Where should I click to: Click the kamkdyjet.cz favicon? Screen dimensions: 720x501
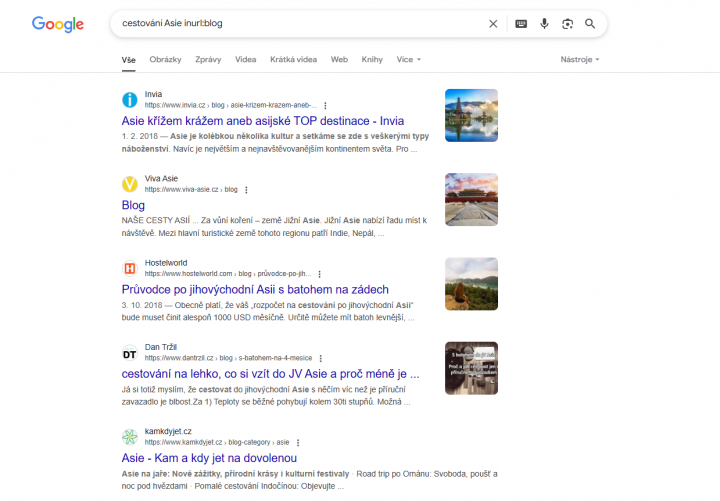[x=129, y=437]
